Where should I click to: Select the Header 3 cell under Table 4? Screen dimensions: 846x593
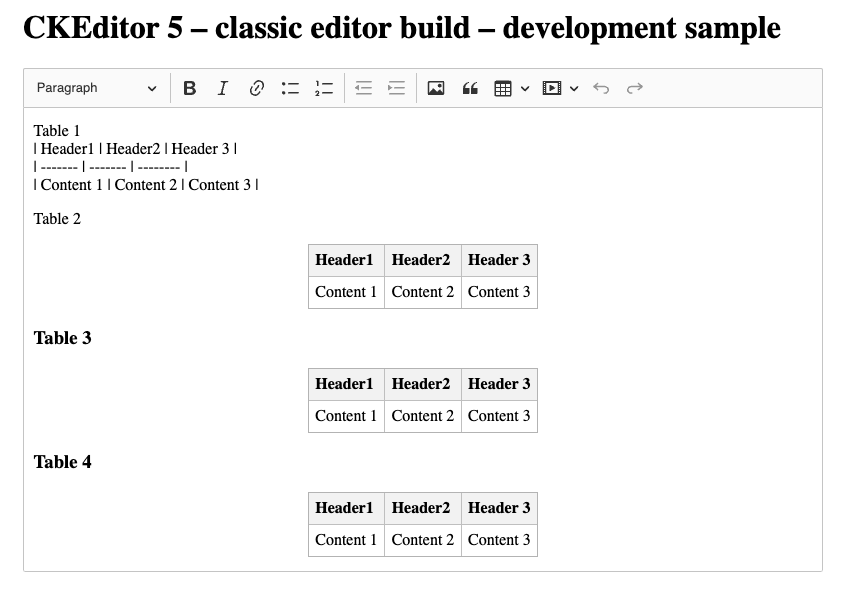499,508
